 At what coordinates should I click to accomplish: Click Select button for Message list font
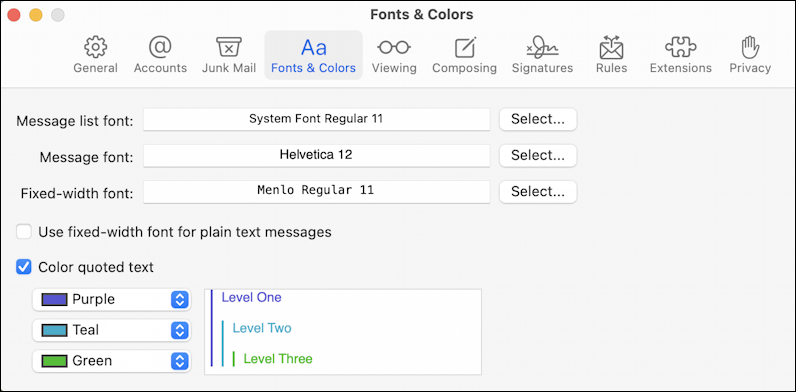(x=538, y=119)
